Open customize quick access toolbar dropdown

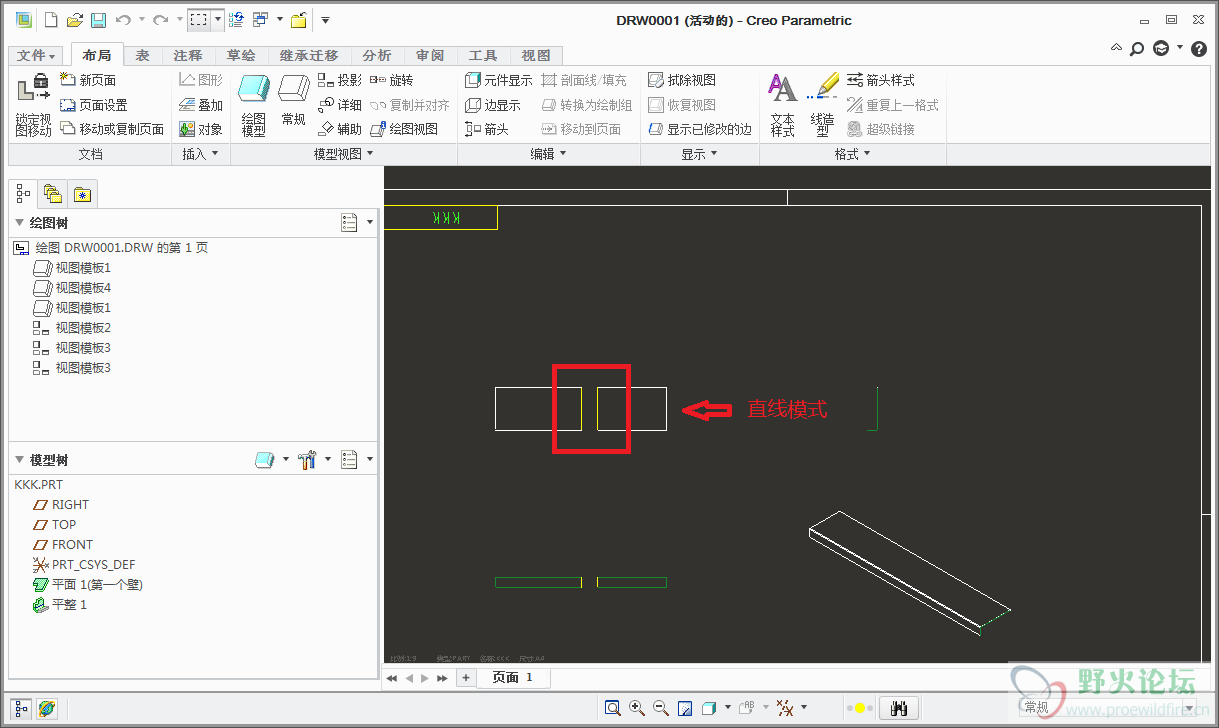coord(325,19)
